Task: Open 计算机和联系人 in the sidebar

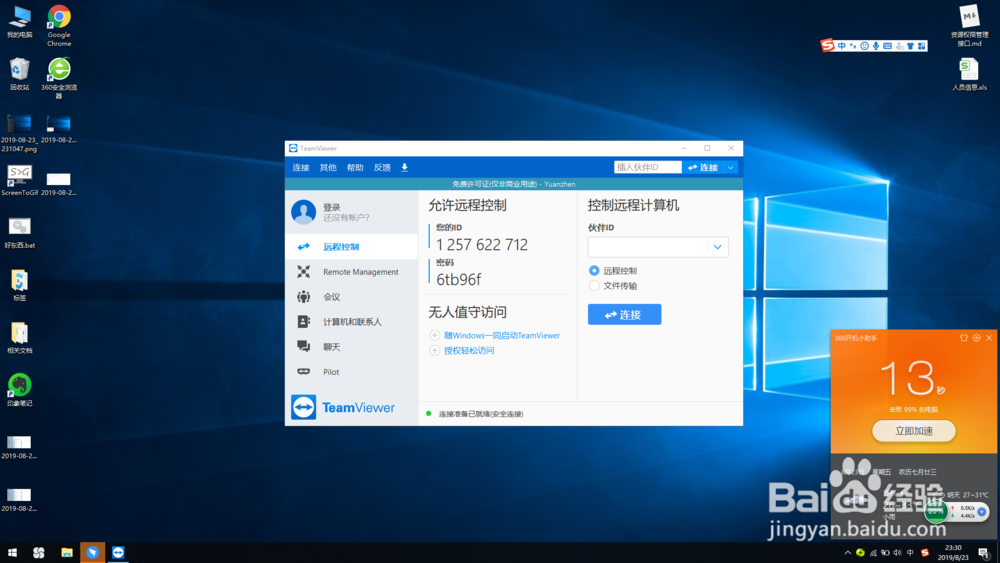Action: click(x=351, y=322)
